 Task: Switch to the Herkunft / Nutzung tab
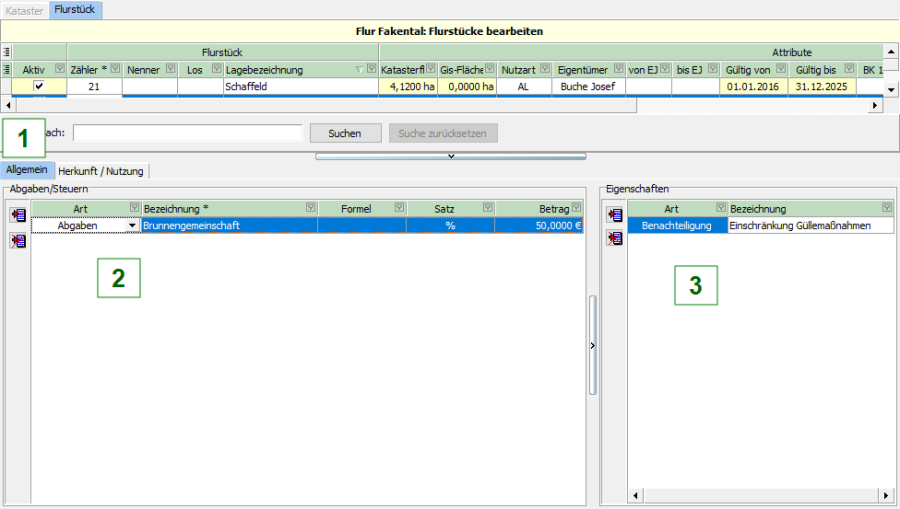(x=101, y=171)
